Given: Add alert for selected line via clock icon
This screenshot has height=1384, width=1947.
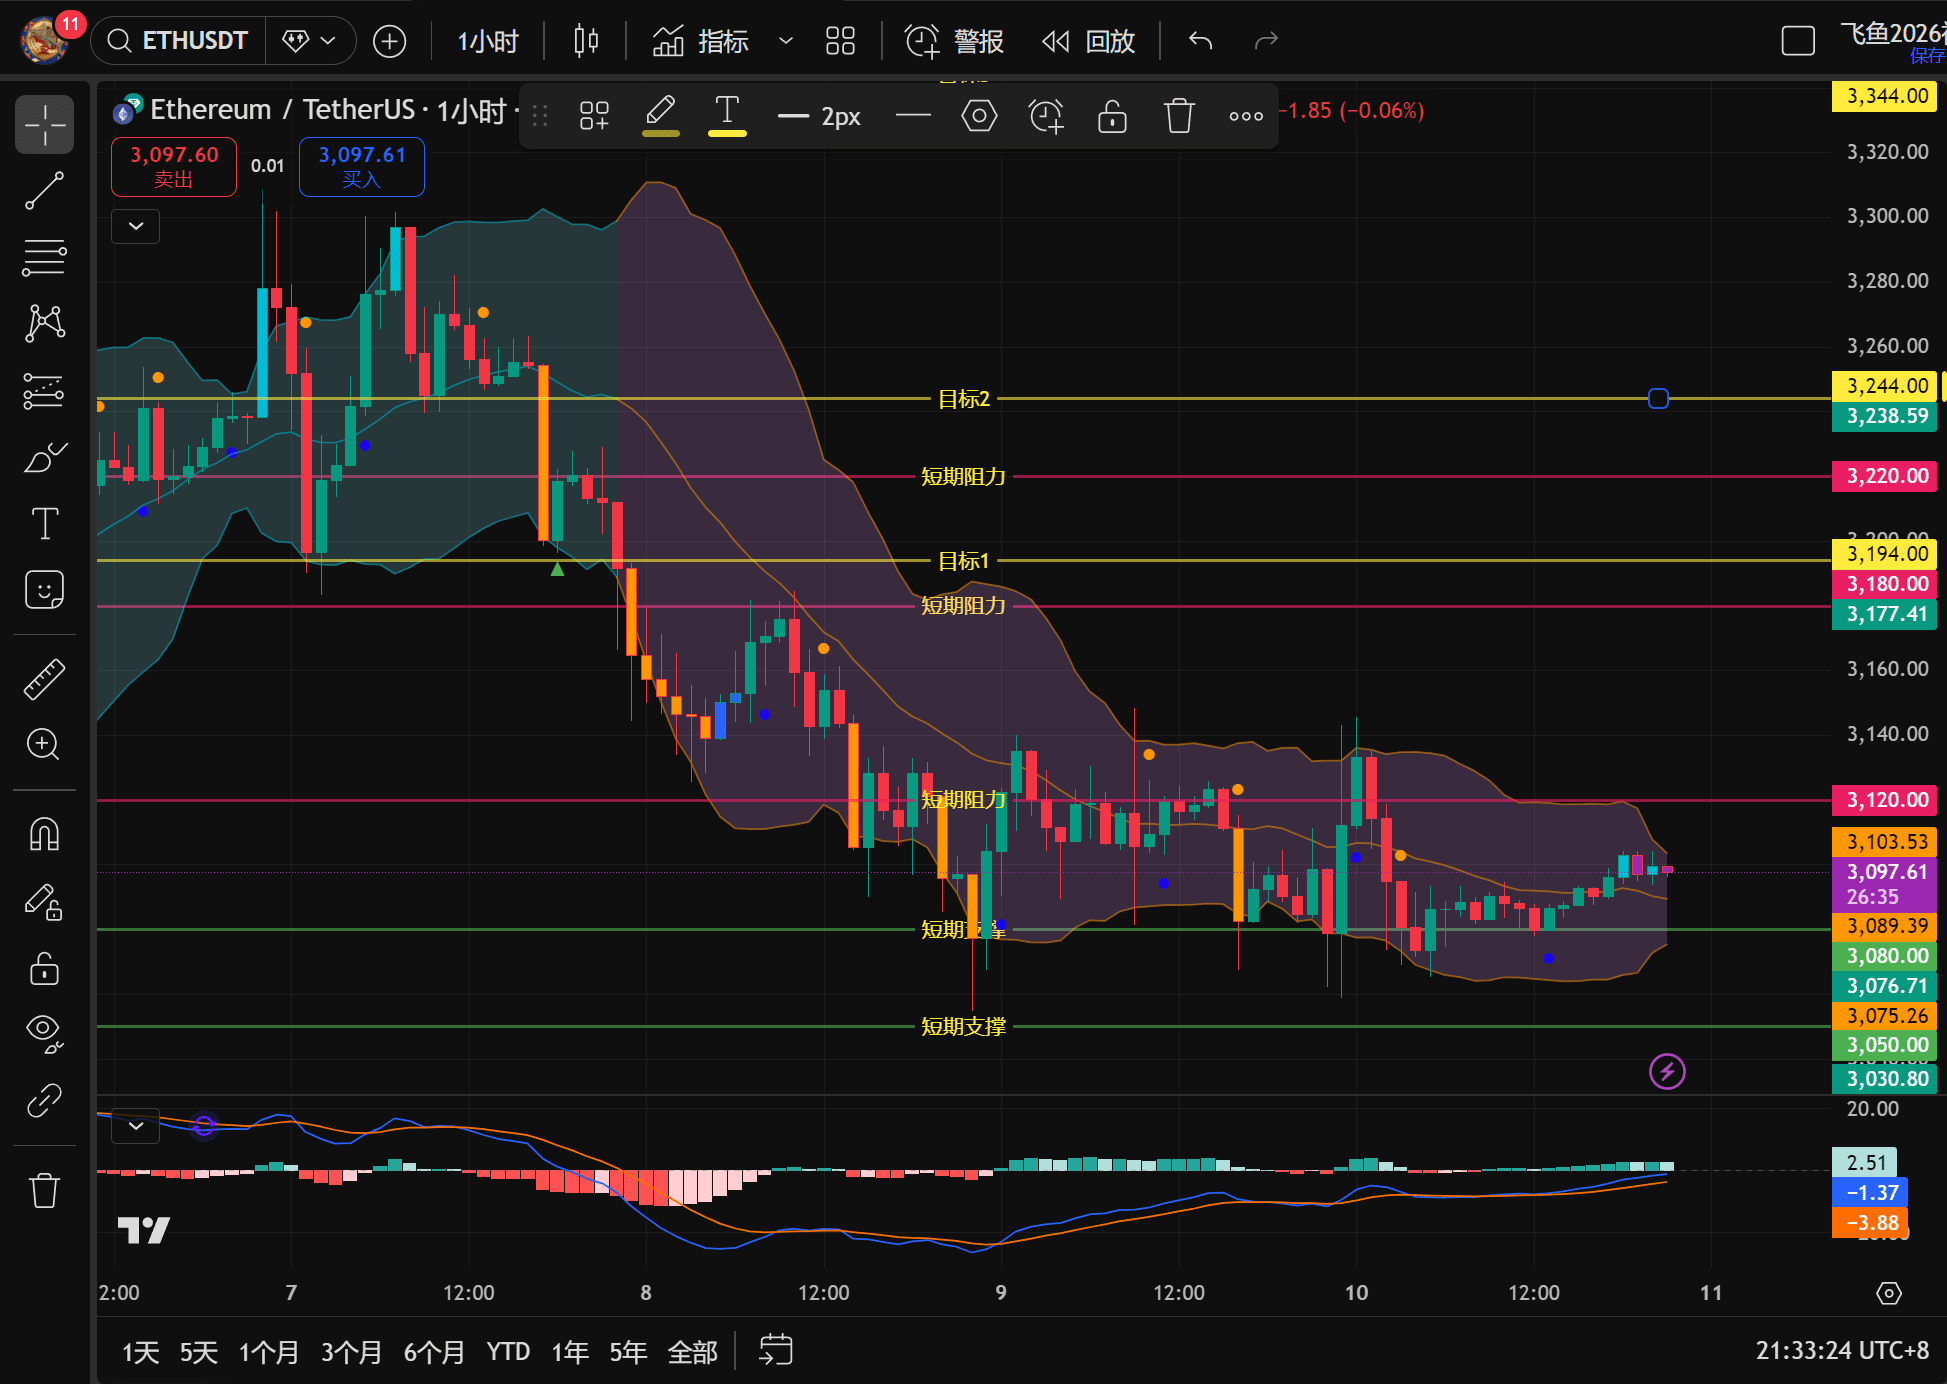Looking at the screenshot, I should tap(1046, 116).
